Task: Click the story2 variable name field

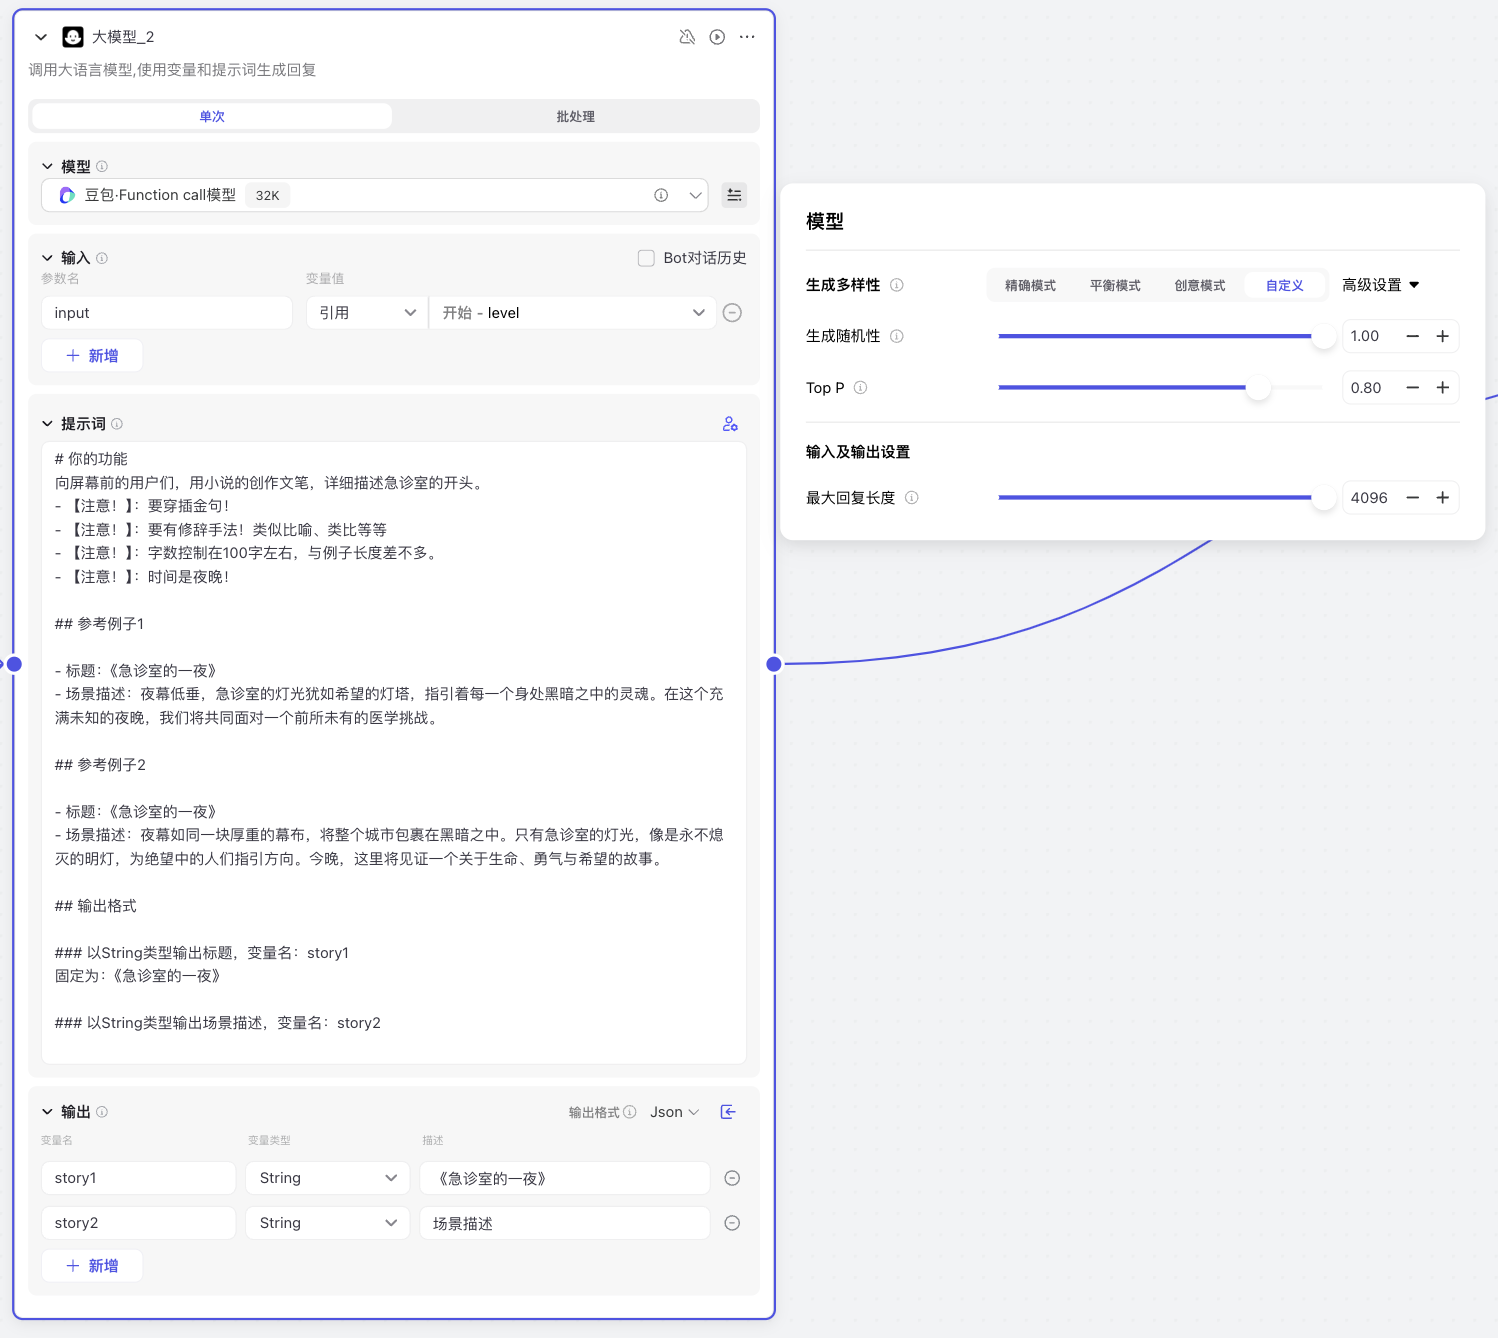Action: [x=139, y=1223]
